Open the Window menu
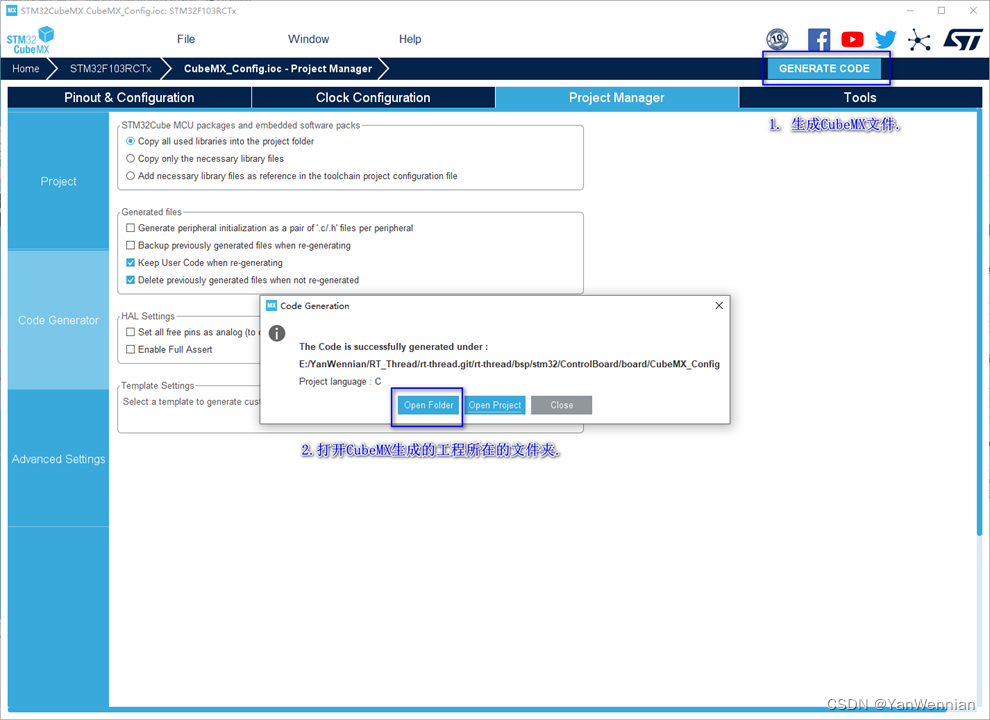Screen dimensions: 990x720 click(309, 39)
